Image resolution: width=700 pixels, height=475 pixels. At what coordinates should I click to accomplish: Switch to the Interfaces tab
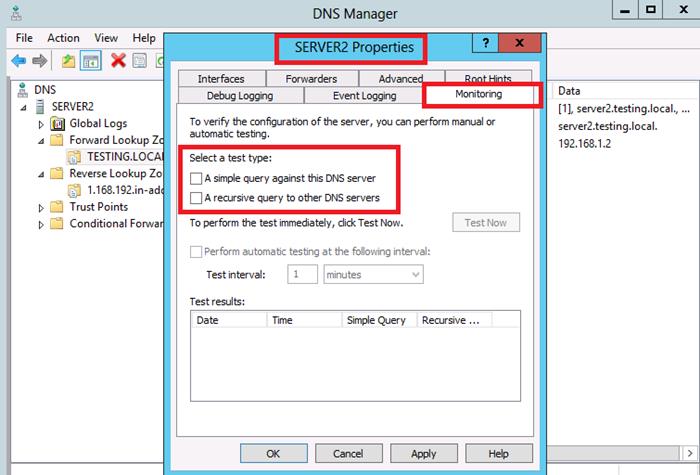click(x=221, y=79)
